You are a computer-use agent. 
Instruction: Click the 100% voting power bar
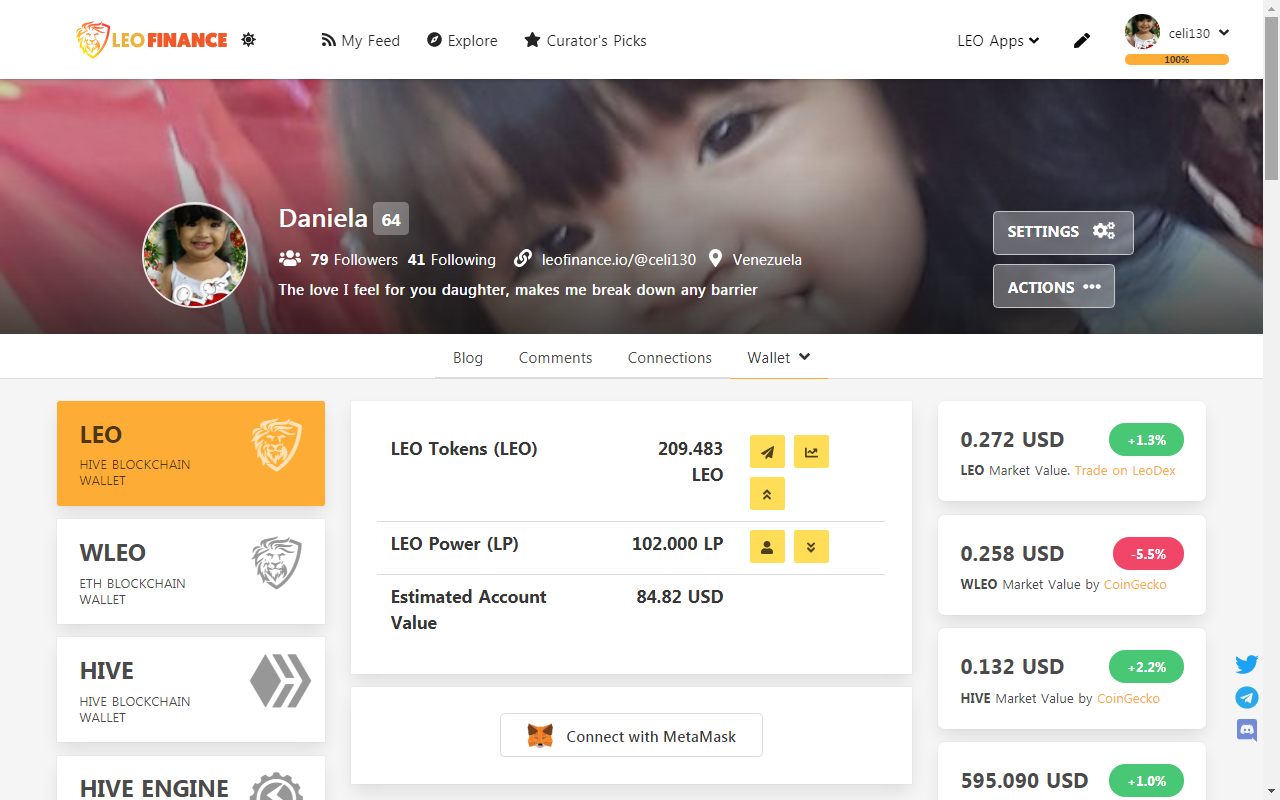[1177, 59]
